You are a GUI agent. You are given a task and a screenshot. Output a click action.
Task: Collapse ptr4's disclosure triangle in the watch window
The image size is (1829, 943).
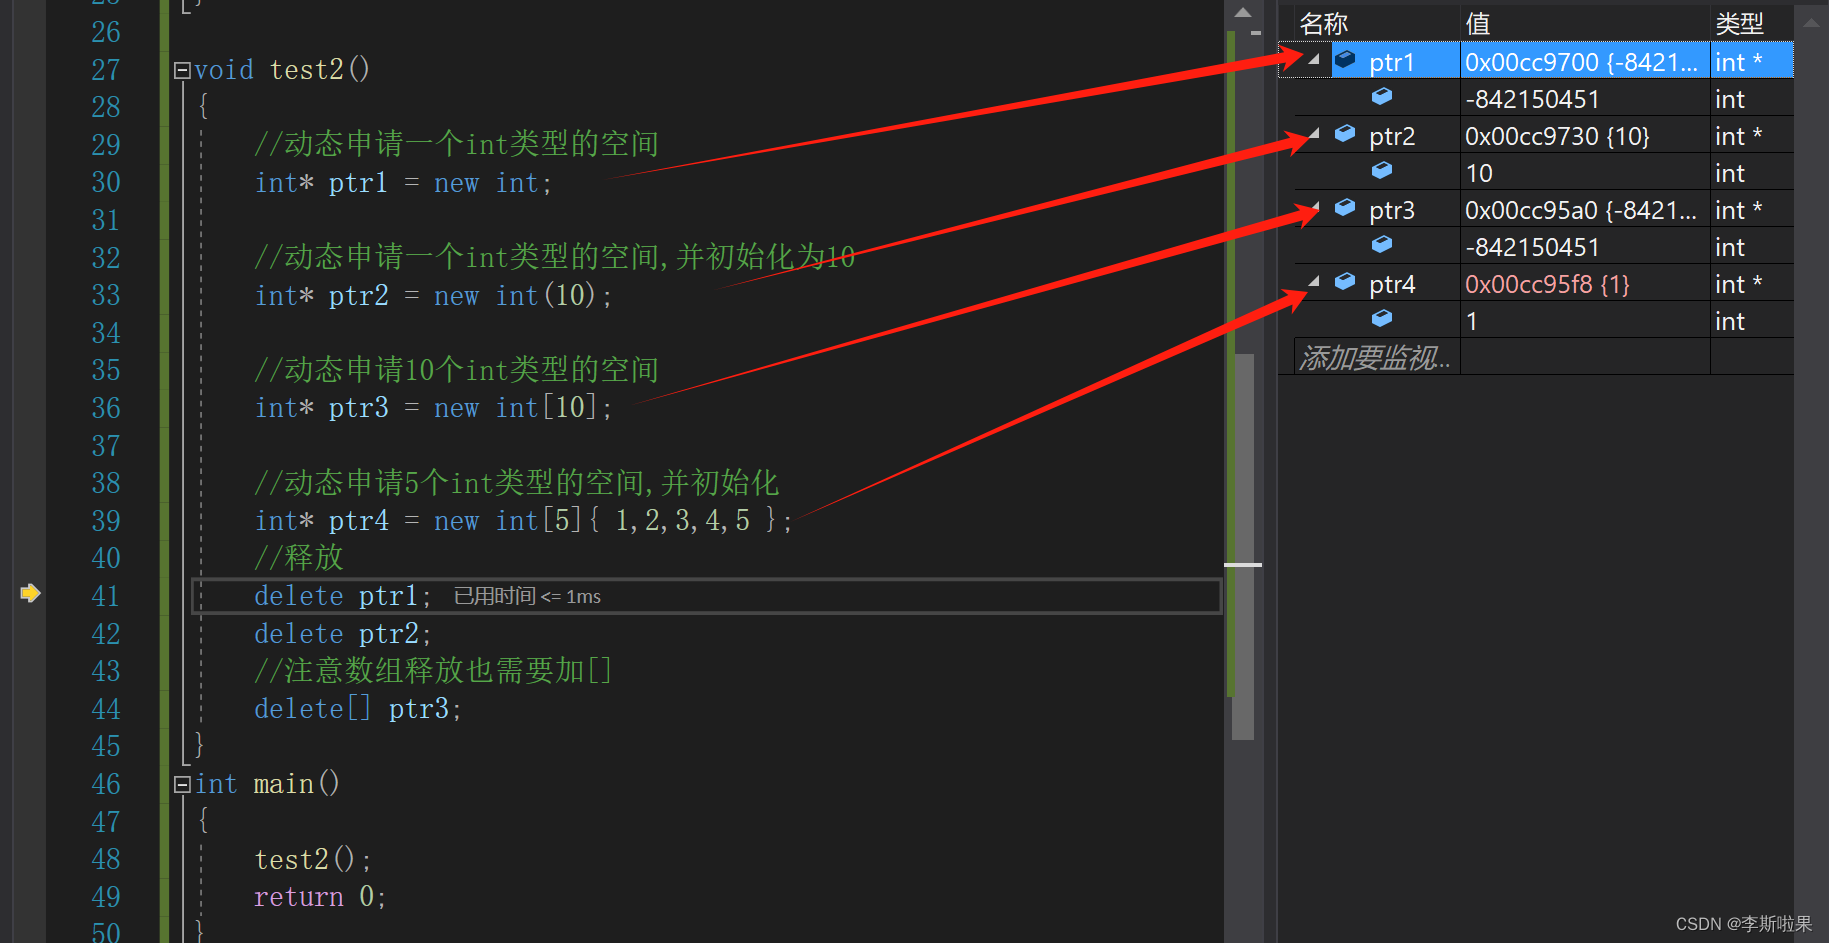1313,281
